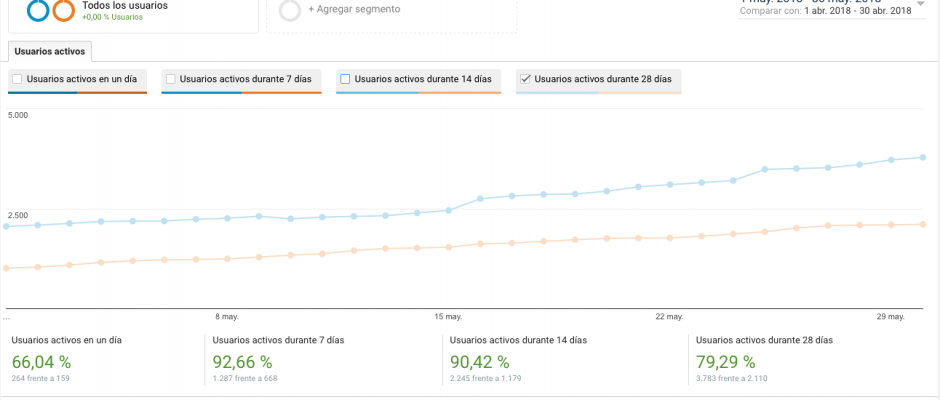Click the last blue data point on chart
This screenshot has height=400, width=940.
(x=923, y=158)
